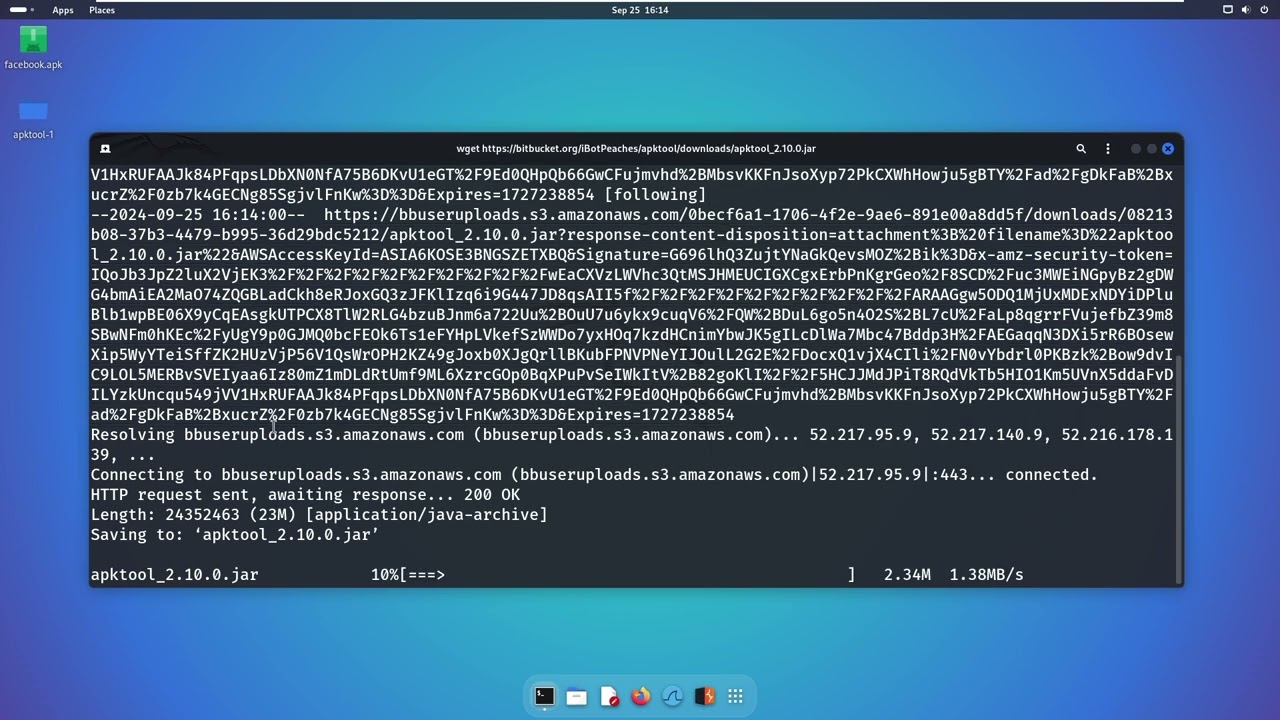The height and width of the screenshot is (720, 1280).
Task: Click the 'Saving to: apktool_2.10.0.jar' line
Action: 235,535
